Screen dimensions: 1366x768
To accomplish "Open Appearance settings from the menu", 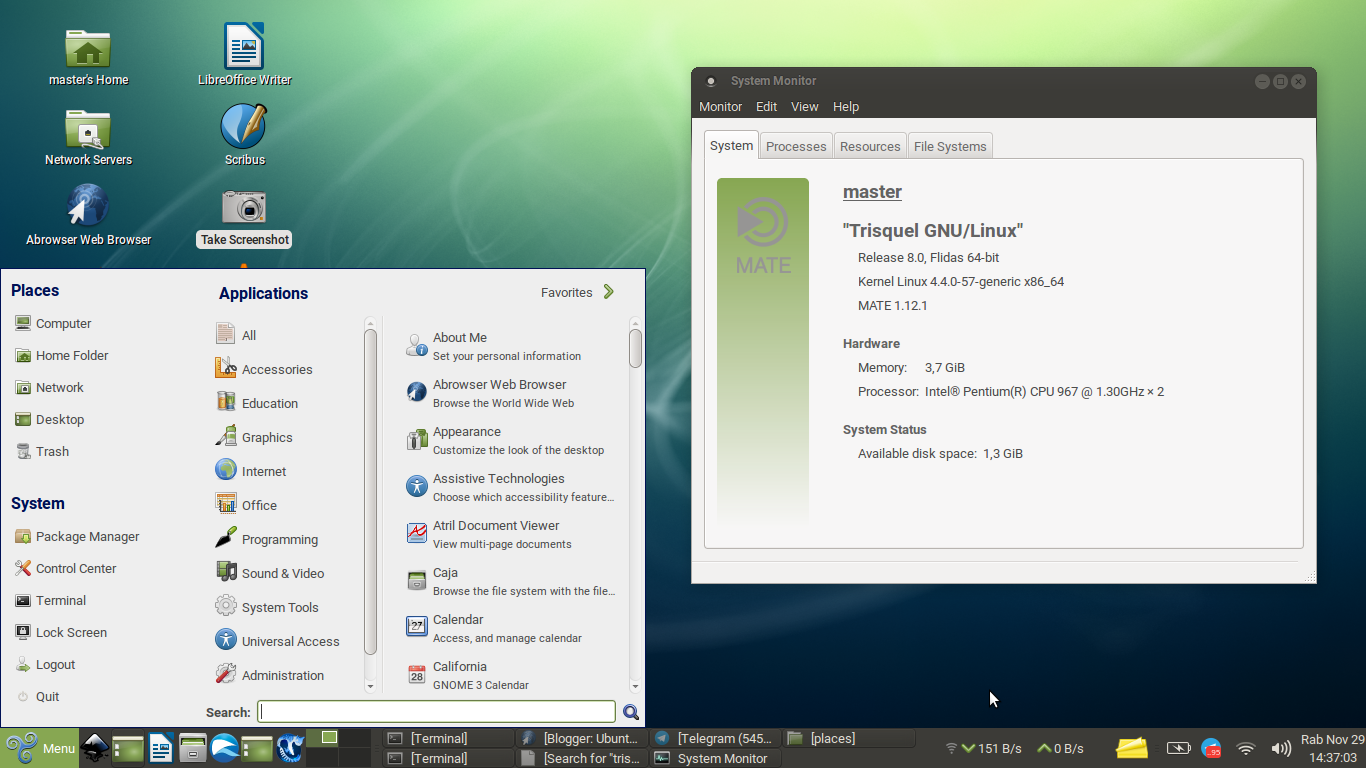I will 510,440.
